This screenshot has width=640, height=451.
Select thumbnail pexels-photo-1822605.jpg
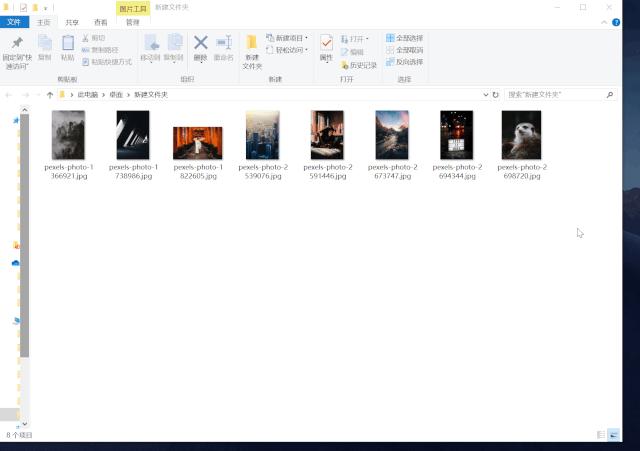198,143
